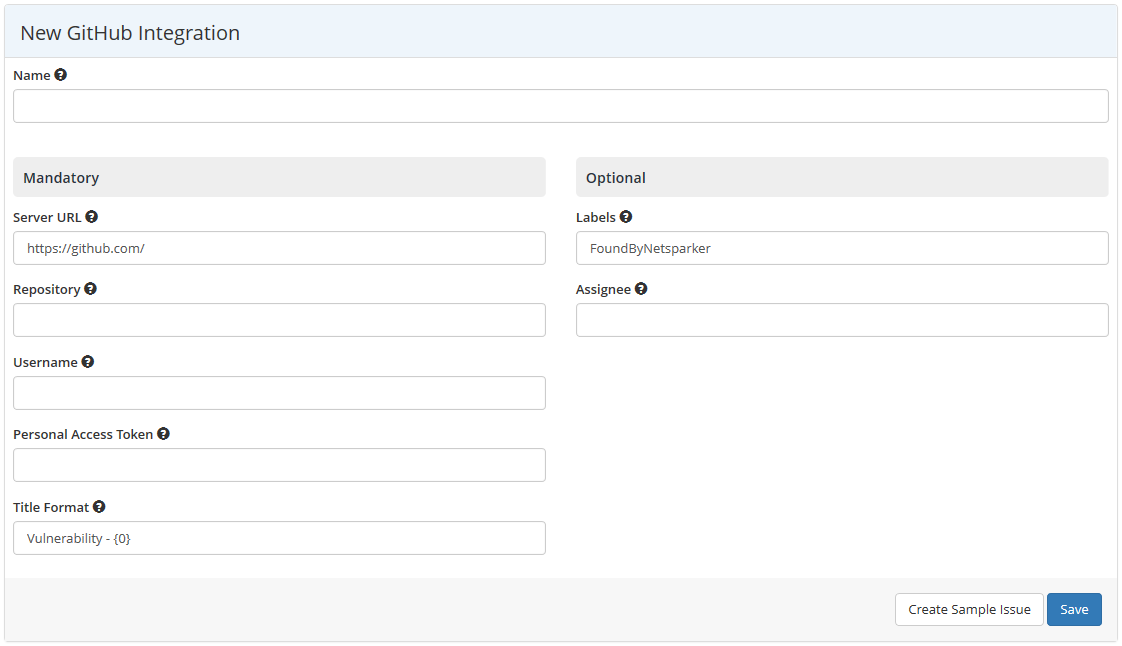Click the Optional section header
Image resolution: width=1122 pixels, height=646 pixels.
(x=615, y=177)
